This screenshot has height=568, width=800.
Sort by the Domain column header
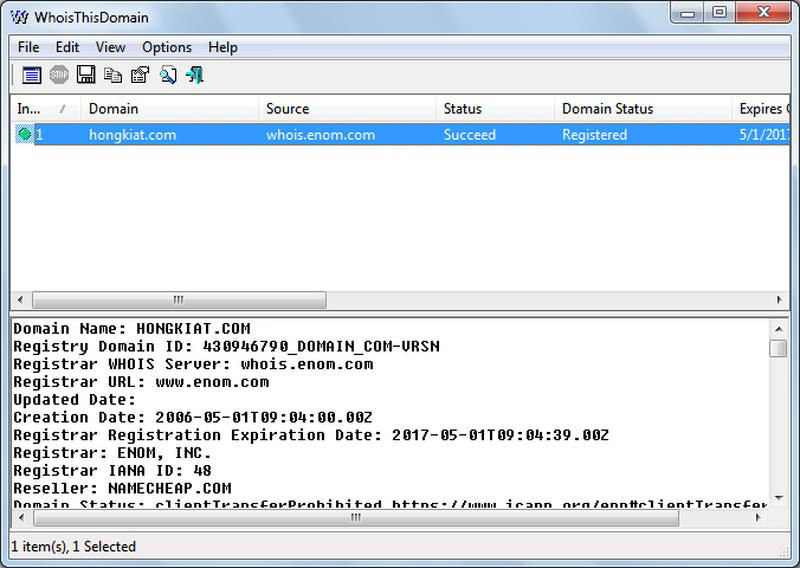pos(169,109)
